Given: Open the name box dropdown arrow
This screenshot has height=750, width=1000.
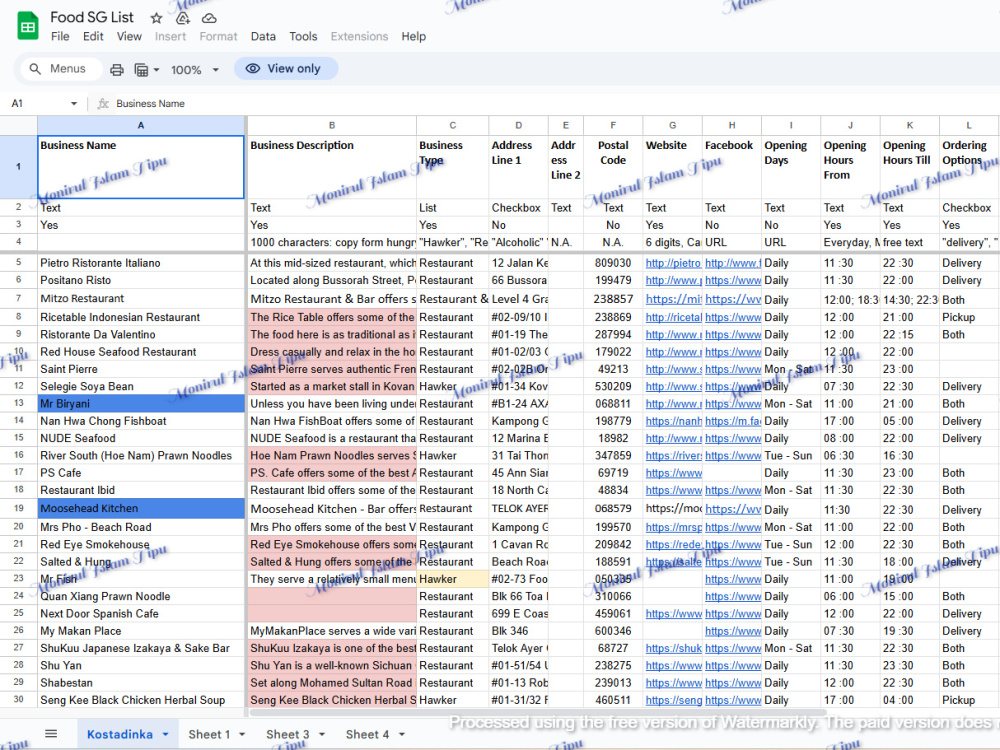Looking at the screenshot, I should pos(74,103).
